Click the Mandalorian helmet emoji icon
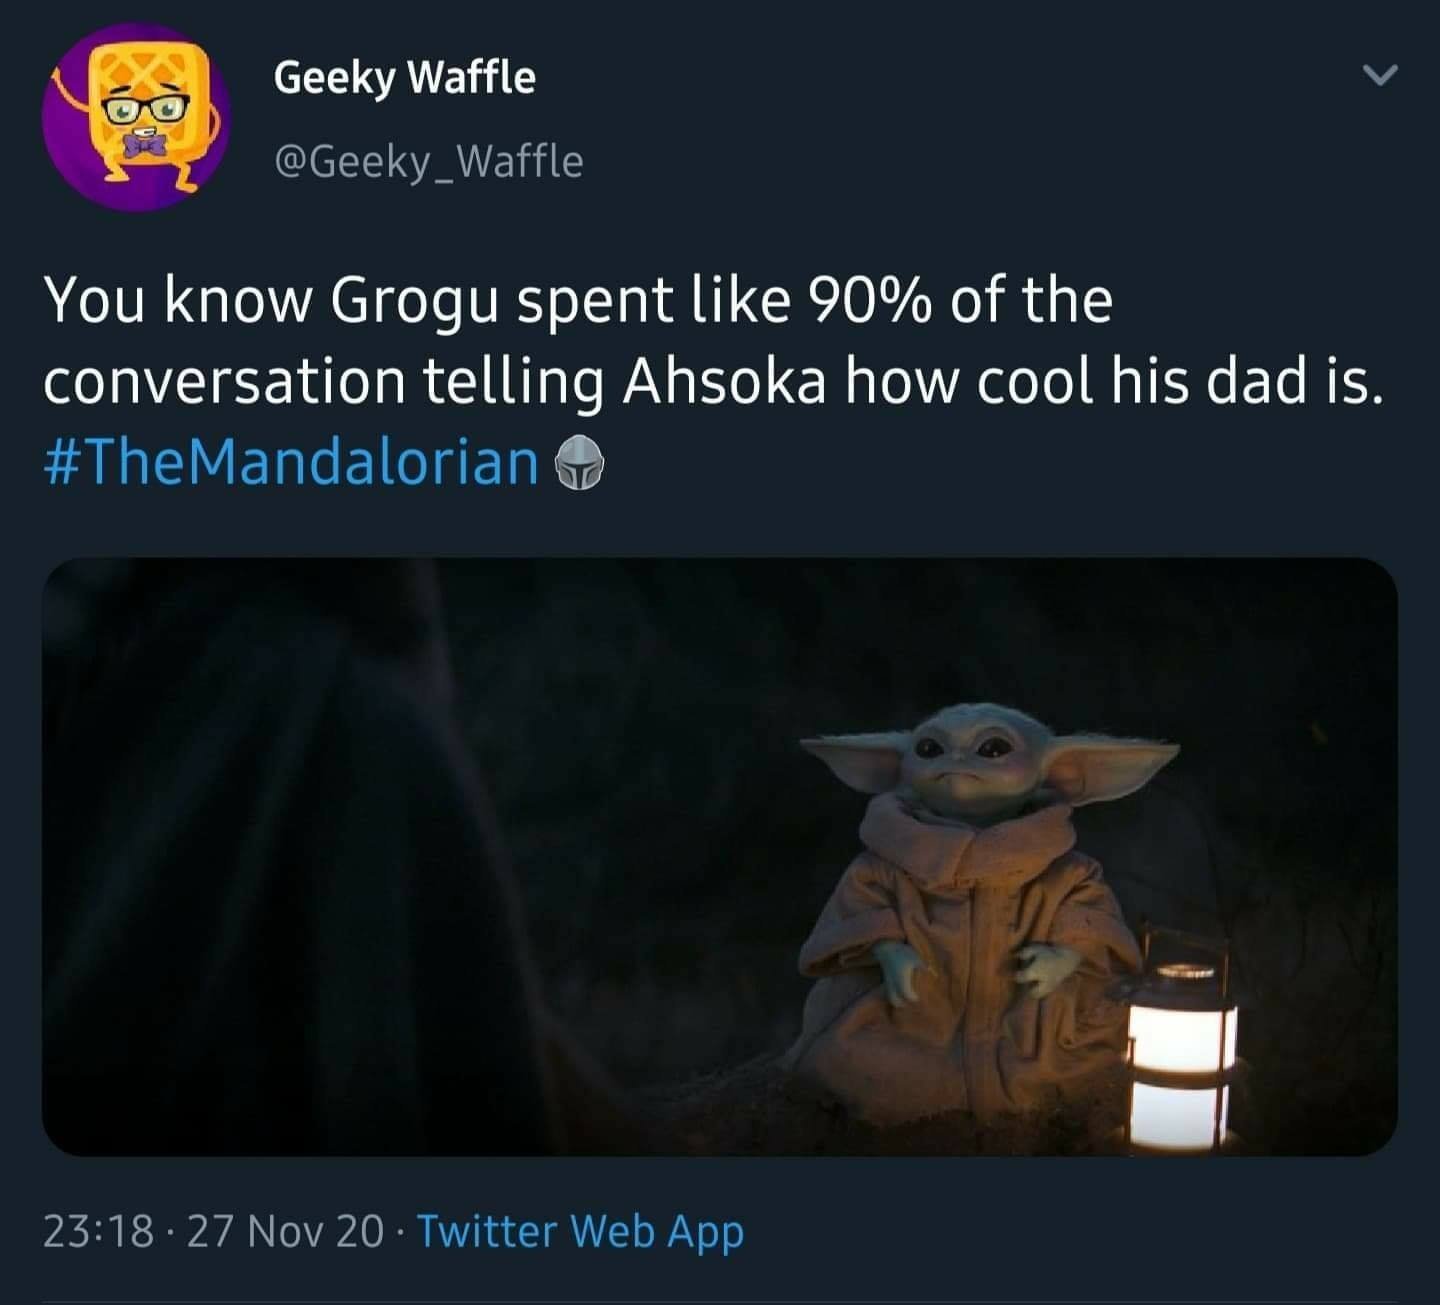 pyautogui.click(x=580, y=464)
